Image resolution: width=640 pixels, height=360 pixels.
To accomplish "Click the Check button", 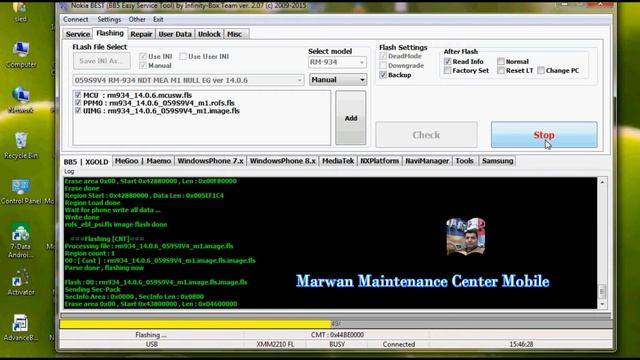I will (x=426, y=135).
